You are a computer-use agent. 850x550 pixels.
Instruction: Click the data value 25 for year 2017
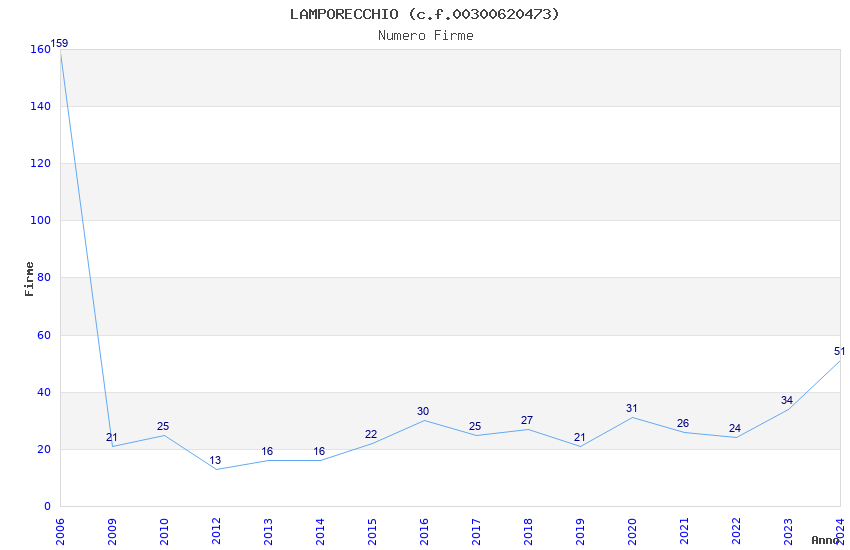475,426
